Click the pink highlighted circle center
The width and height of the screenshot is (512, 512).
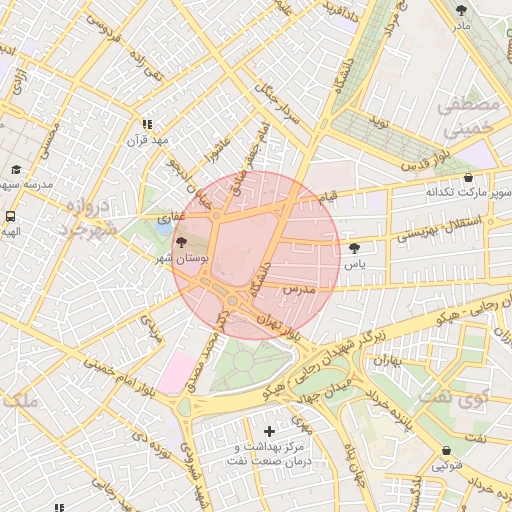256,256
